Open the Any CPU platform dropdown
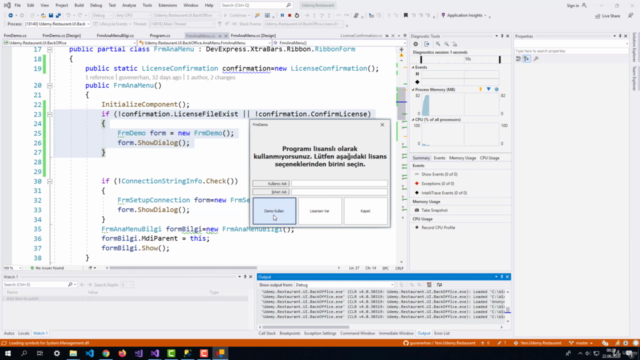This screenshot has height=360, width=640. click(x=132, y=16)
